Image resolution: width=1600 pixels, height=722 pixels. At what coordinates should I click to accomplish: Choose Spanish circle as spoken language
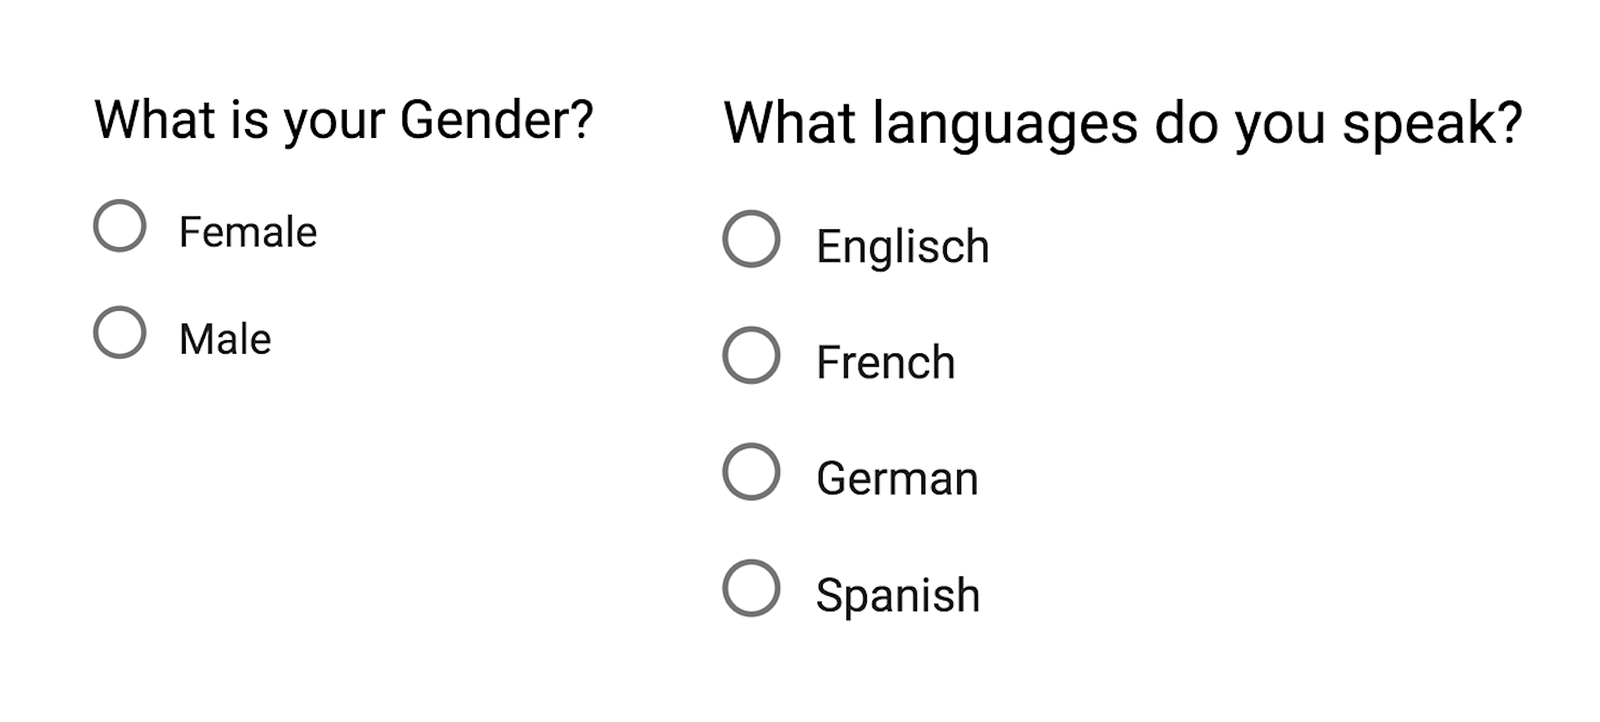(x=751, y=588)
